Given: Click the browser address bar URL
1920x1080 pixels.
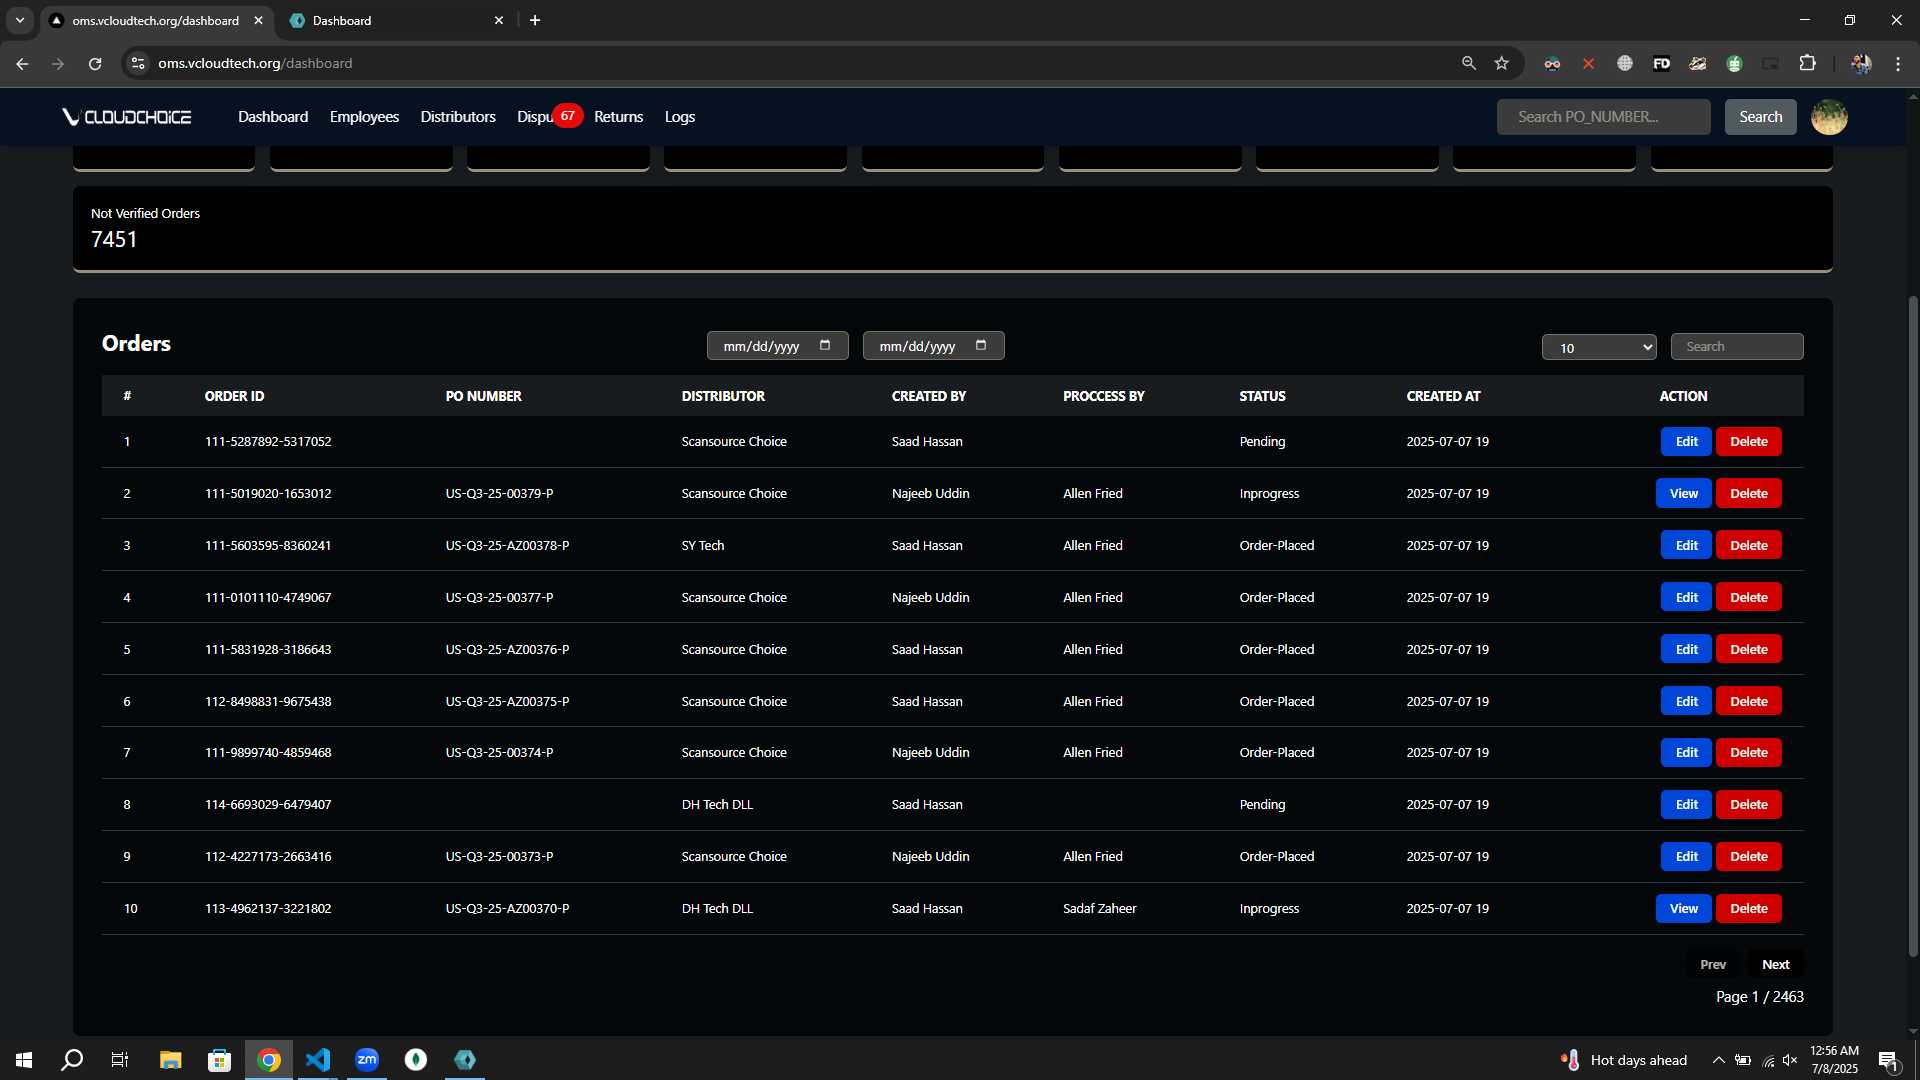Looking at the screenshot, I should pyautogui.click(x=255, y=63).
